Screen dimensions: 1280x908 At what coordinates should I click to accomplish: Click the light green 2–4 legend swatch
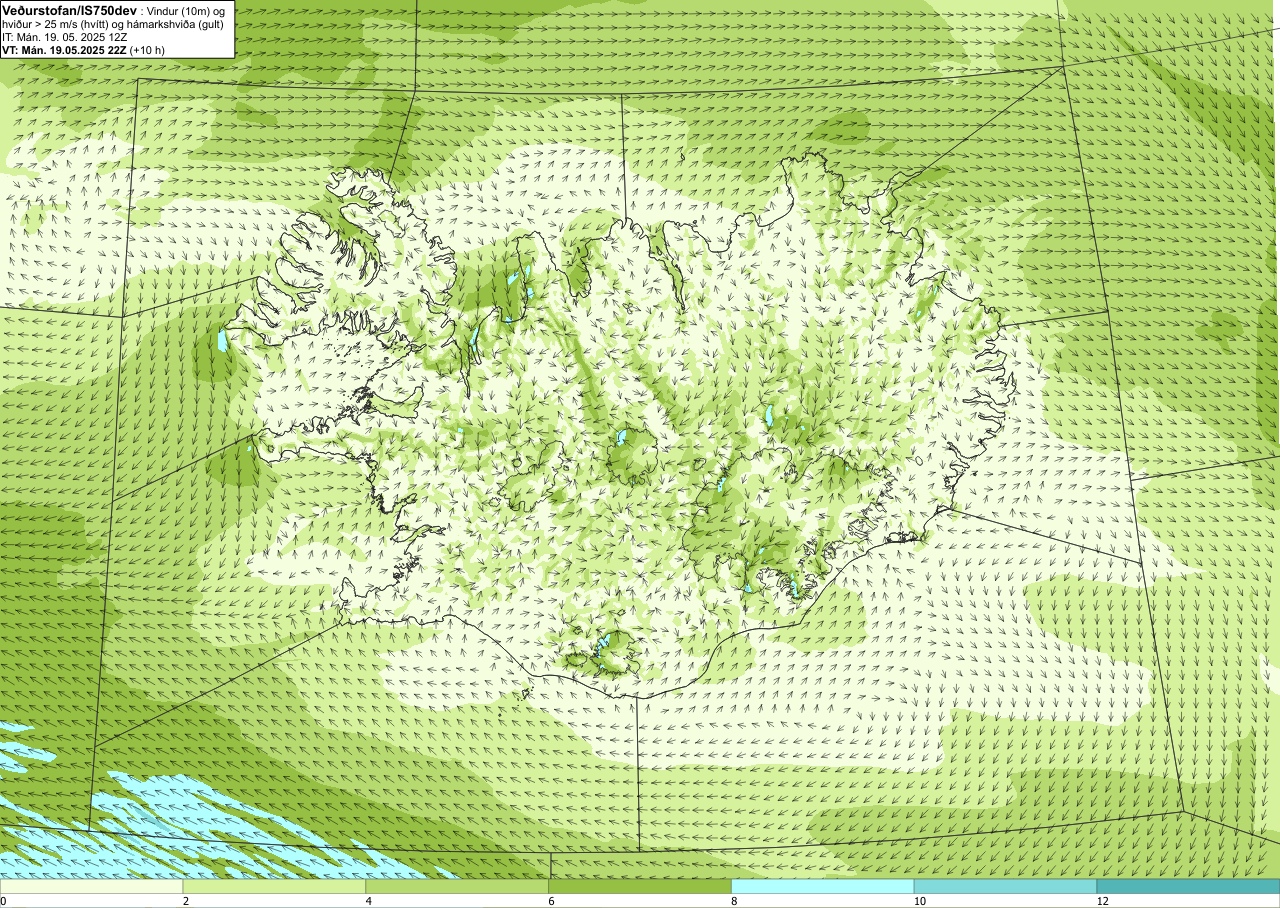click(x=274, y=886)
